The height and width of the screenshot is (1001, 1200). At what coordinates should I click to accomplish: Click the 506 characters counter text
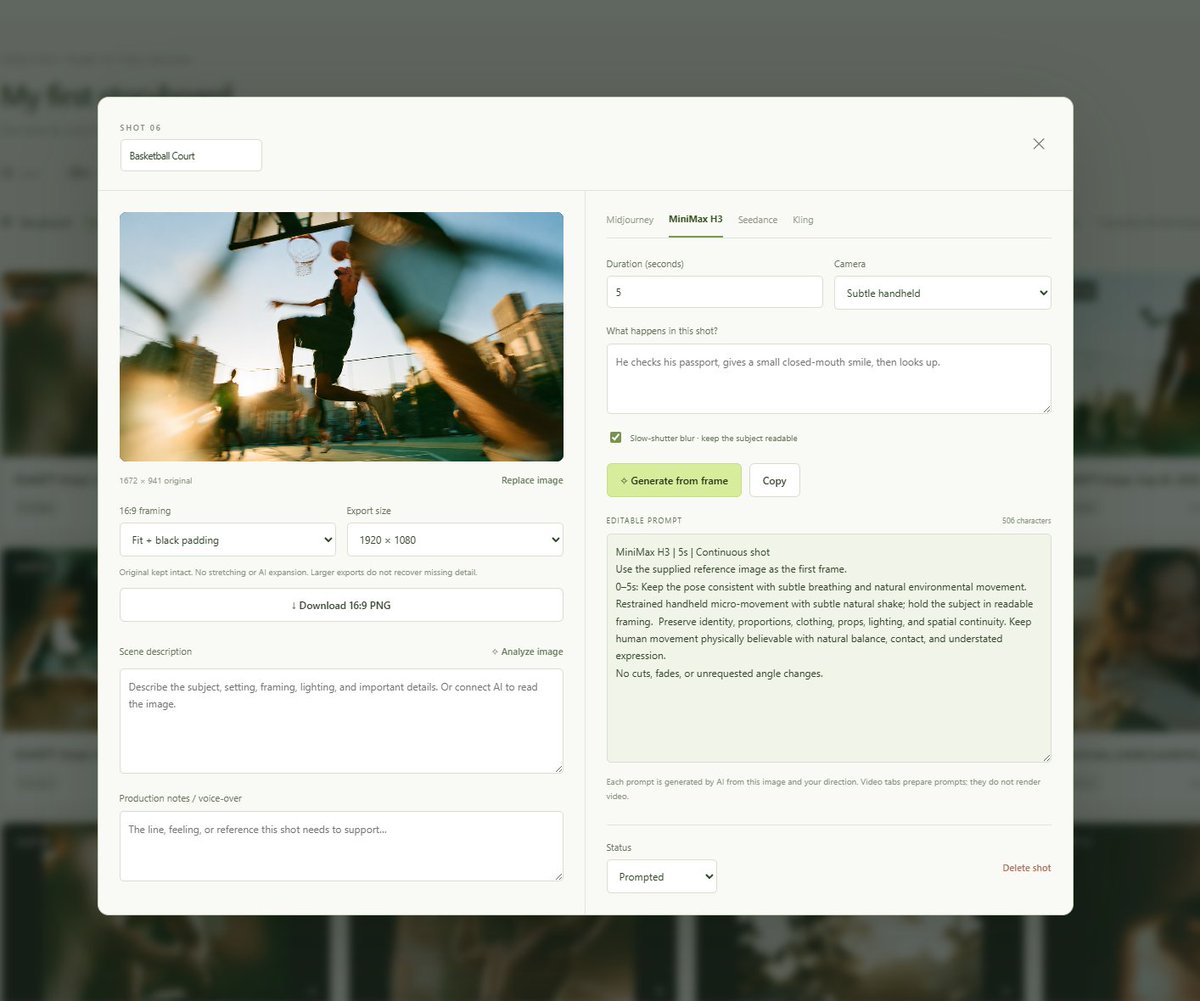click(x=1027, y=521)
